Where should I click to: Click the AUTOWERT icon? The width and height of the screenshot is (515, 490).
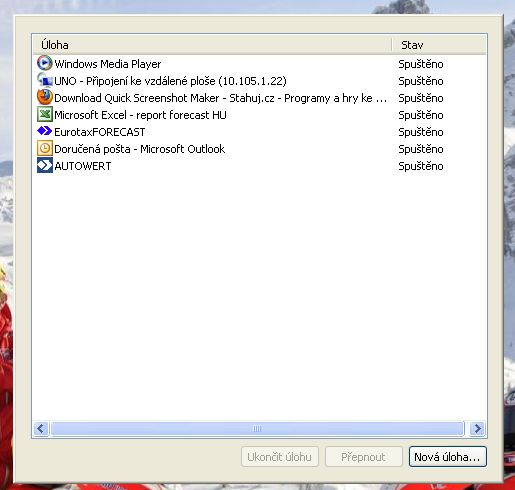click(x=45, y=165)
